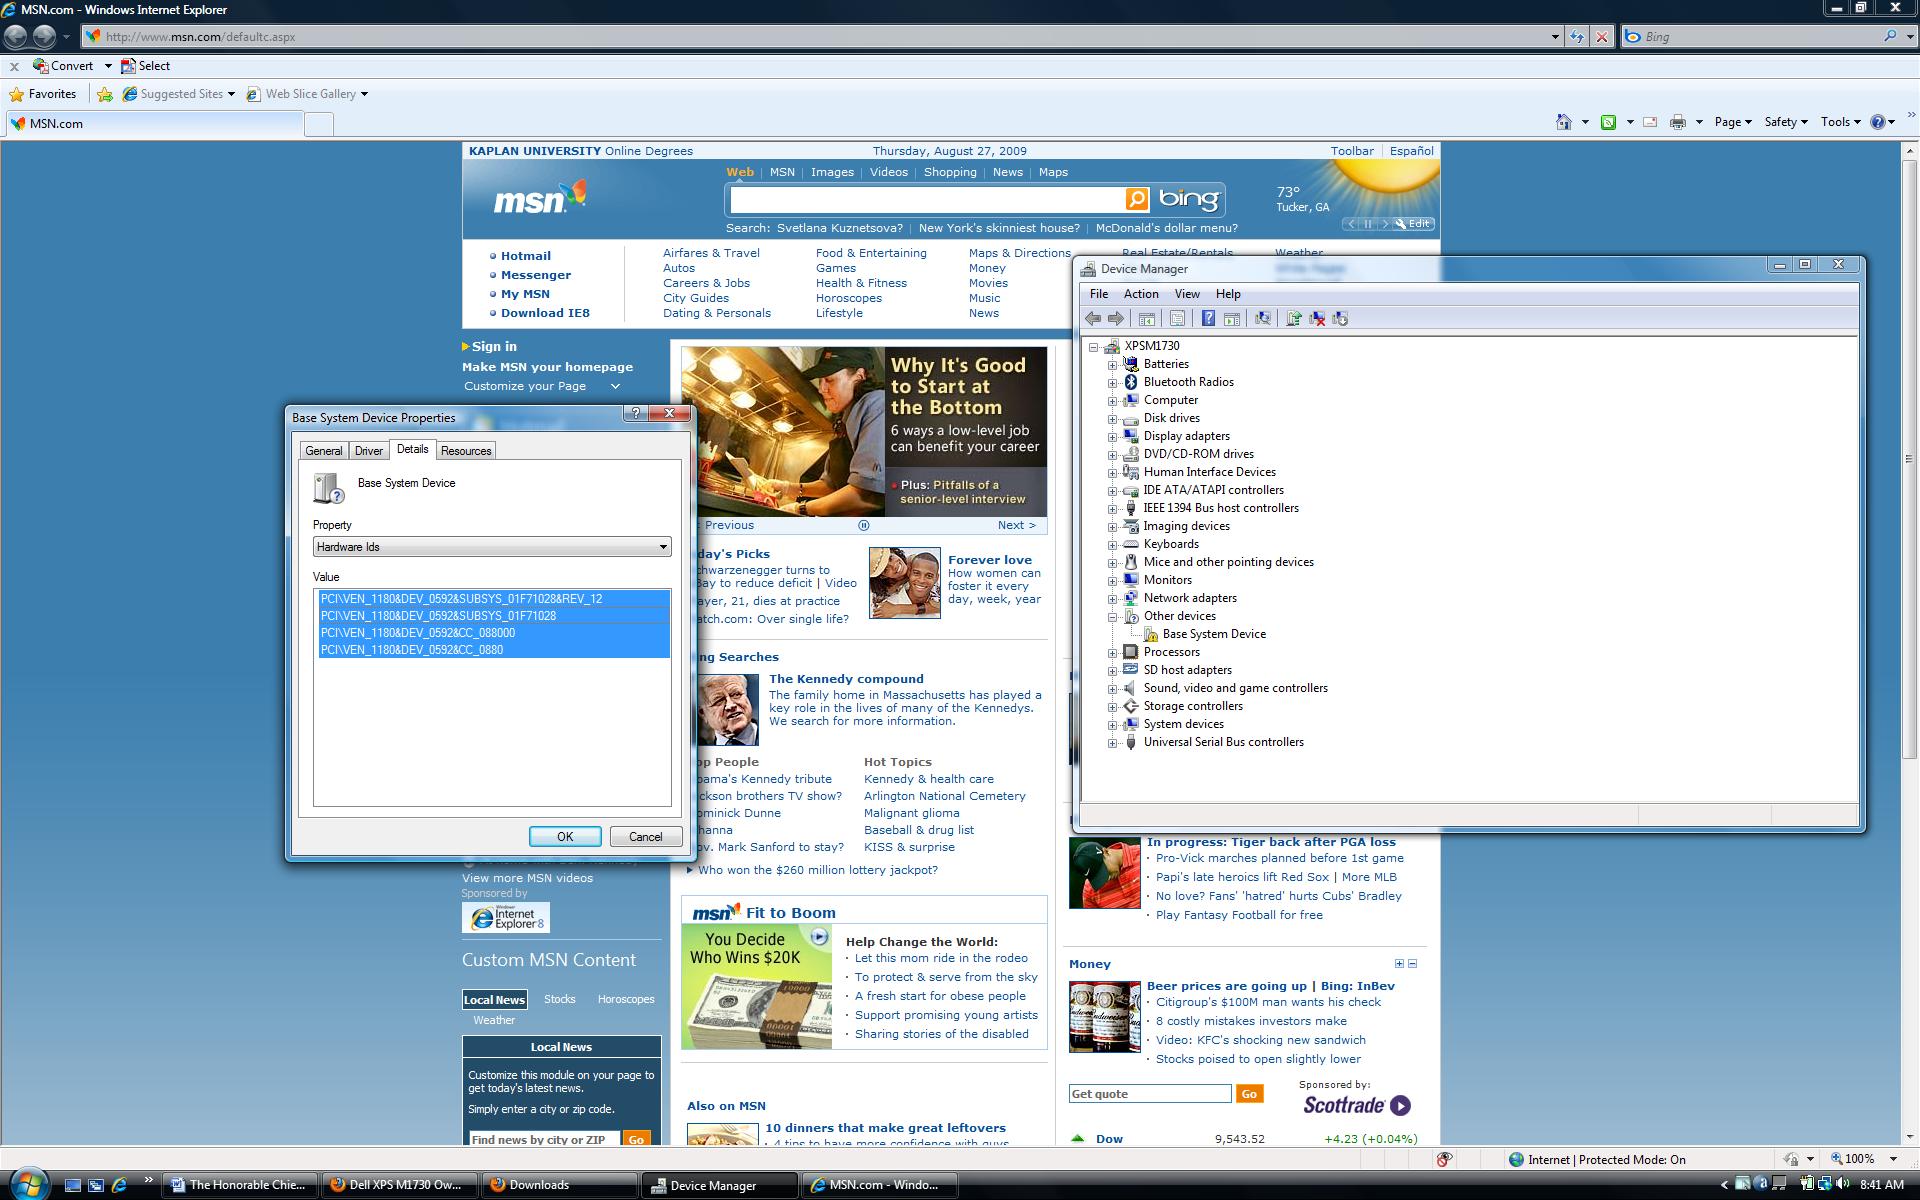Image resolution: width=1920 pixels, height=1200 pixels.
Task: Switch to Driver tab in properties dialog
Action: point(368,451)
